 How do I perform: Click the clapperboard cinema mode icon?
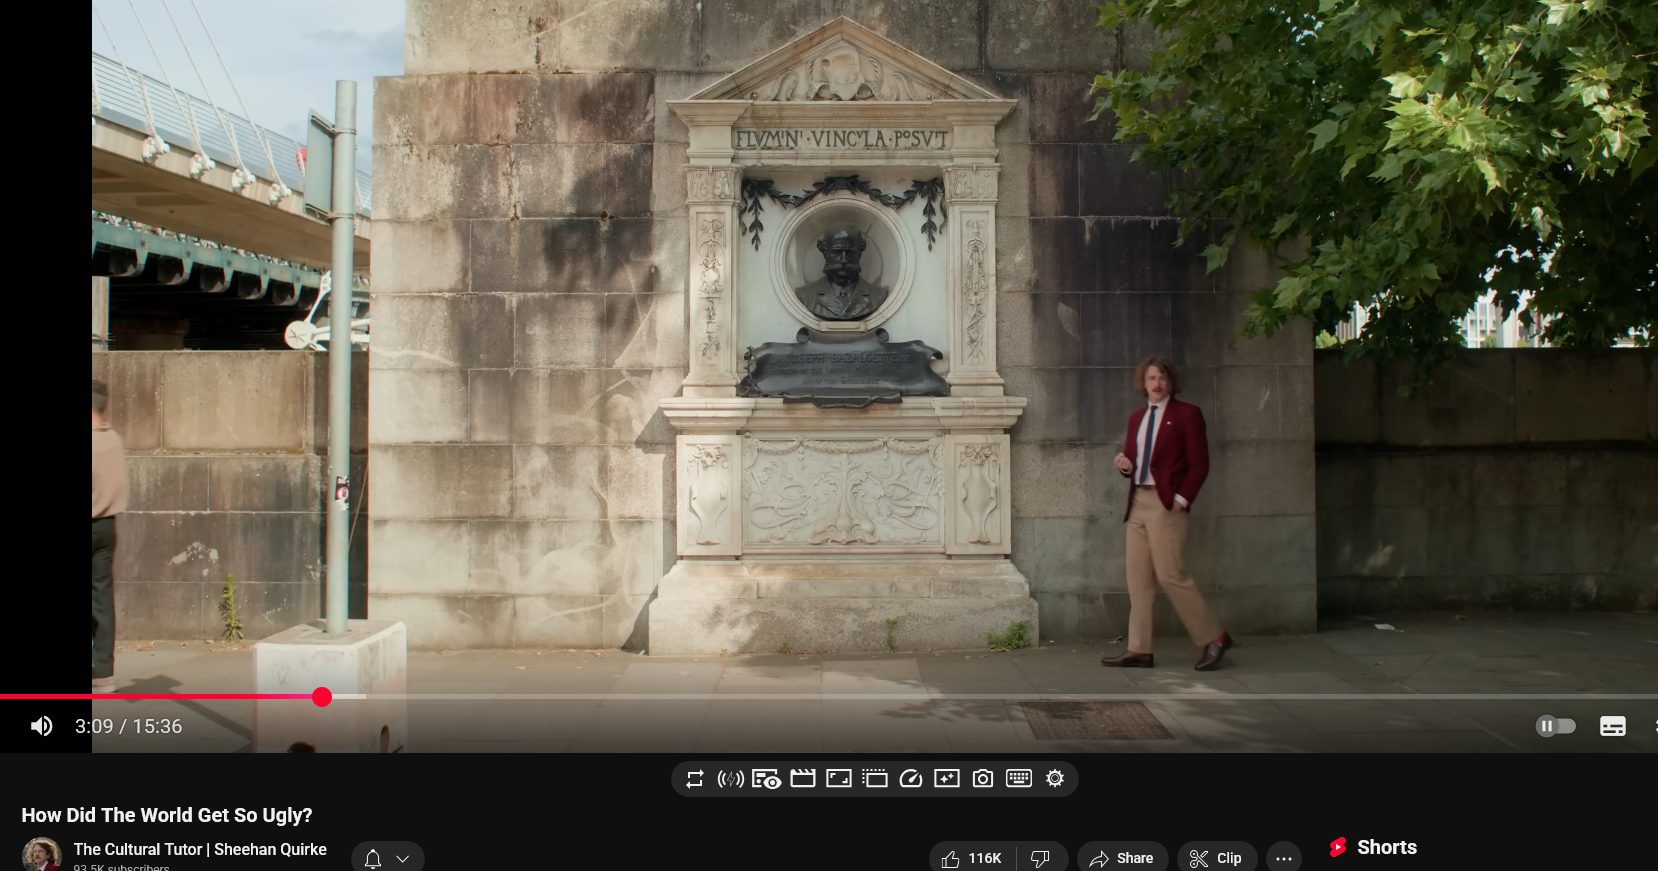[803, 778]
